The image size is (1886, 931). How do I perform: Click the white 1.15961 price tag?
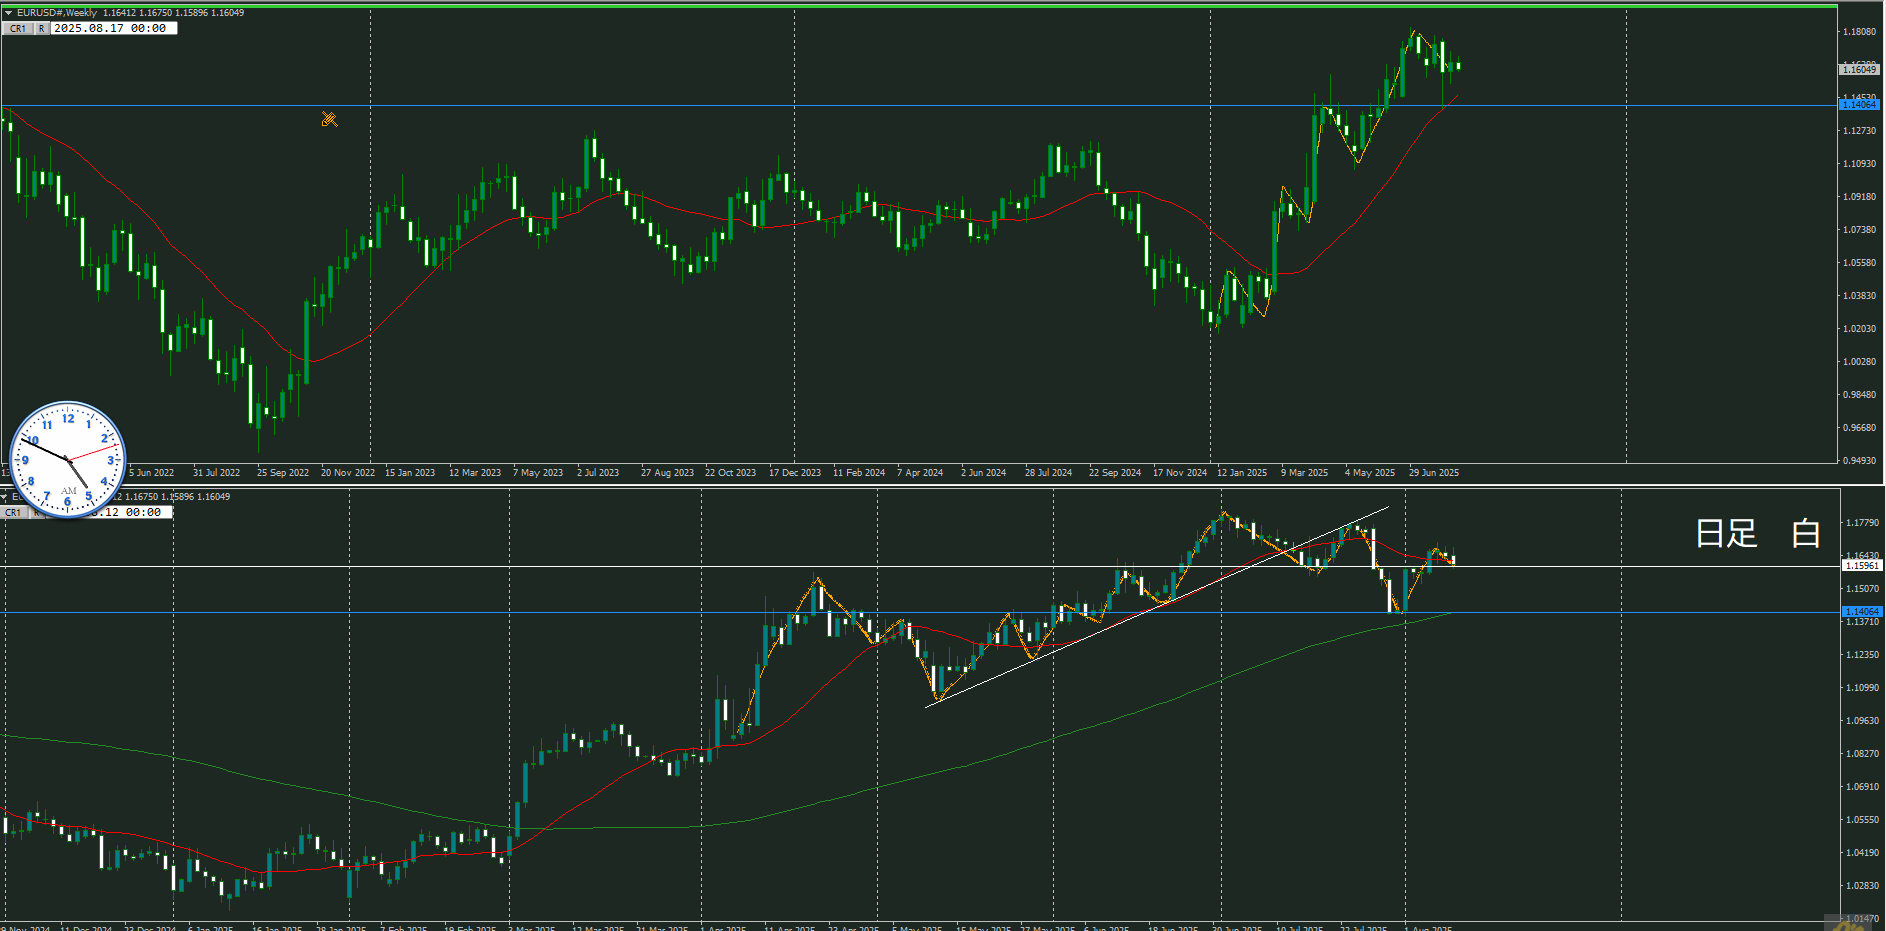[1862, 566]
